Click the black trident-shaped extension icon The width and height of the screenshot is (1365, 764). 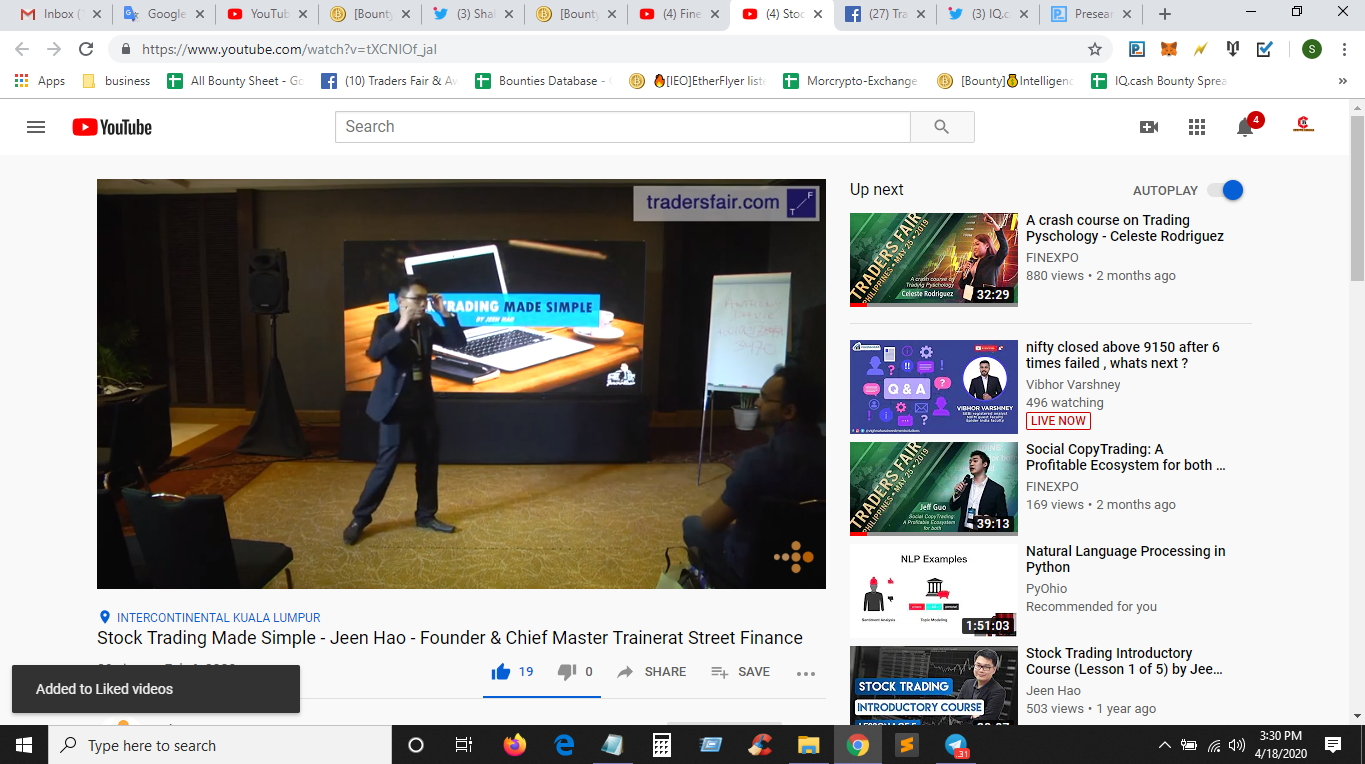click(1233, 49)
